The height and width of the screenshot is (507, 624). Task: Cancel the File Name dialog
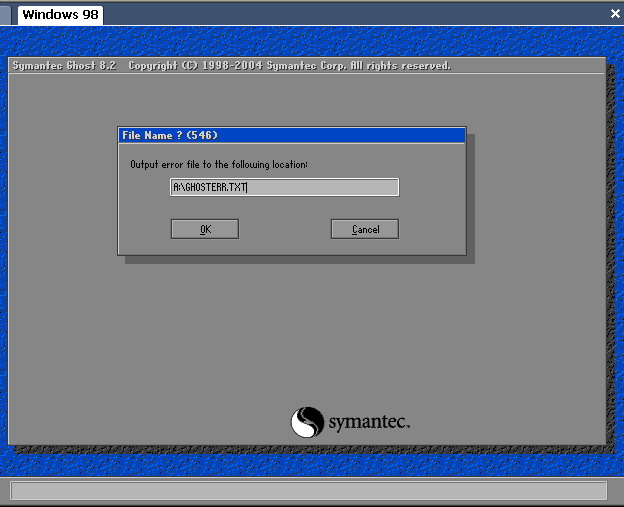(365, 229)
